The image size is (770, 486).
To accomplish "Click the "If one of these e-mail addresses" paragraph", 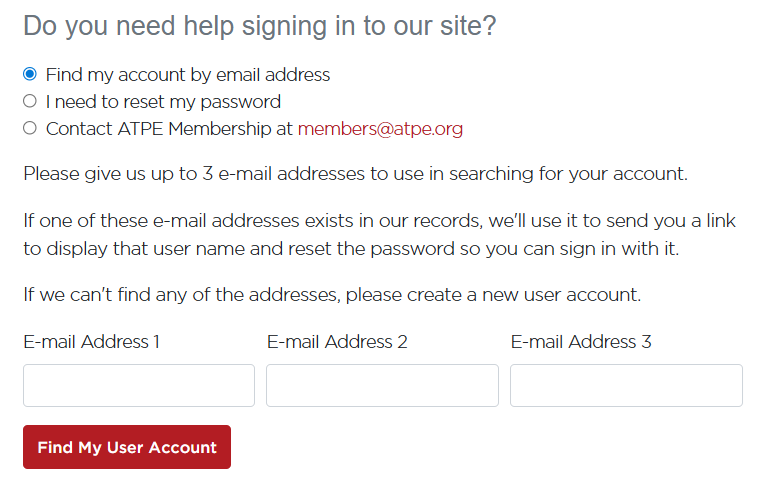I will 379,234.
